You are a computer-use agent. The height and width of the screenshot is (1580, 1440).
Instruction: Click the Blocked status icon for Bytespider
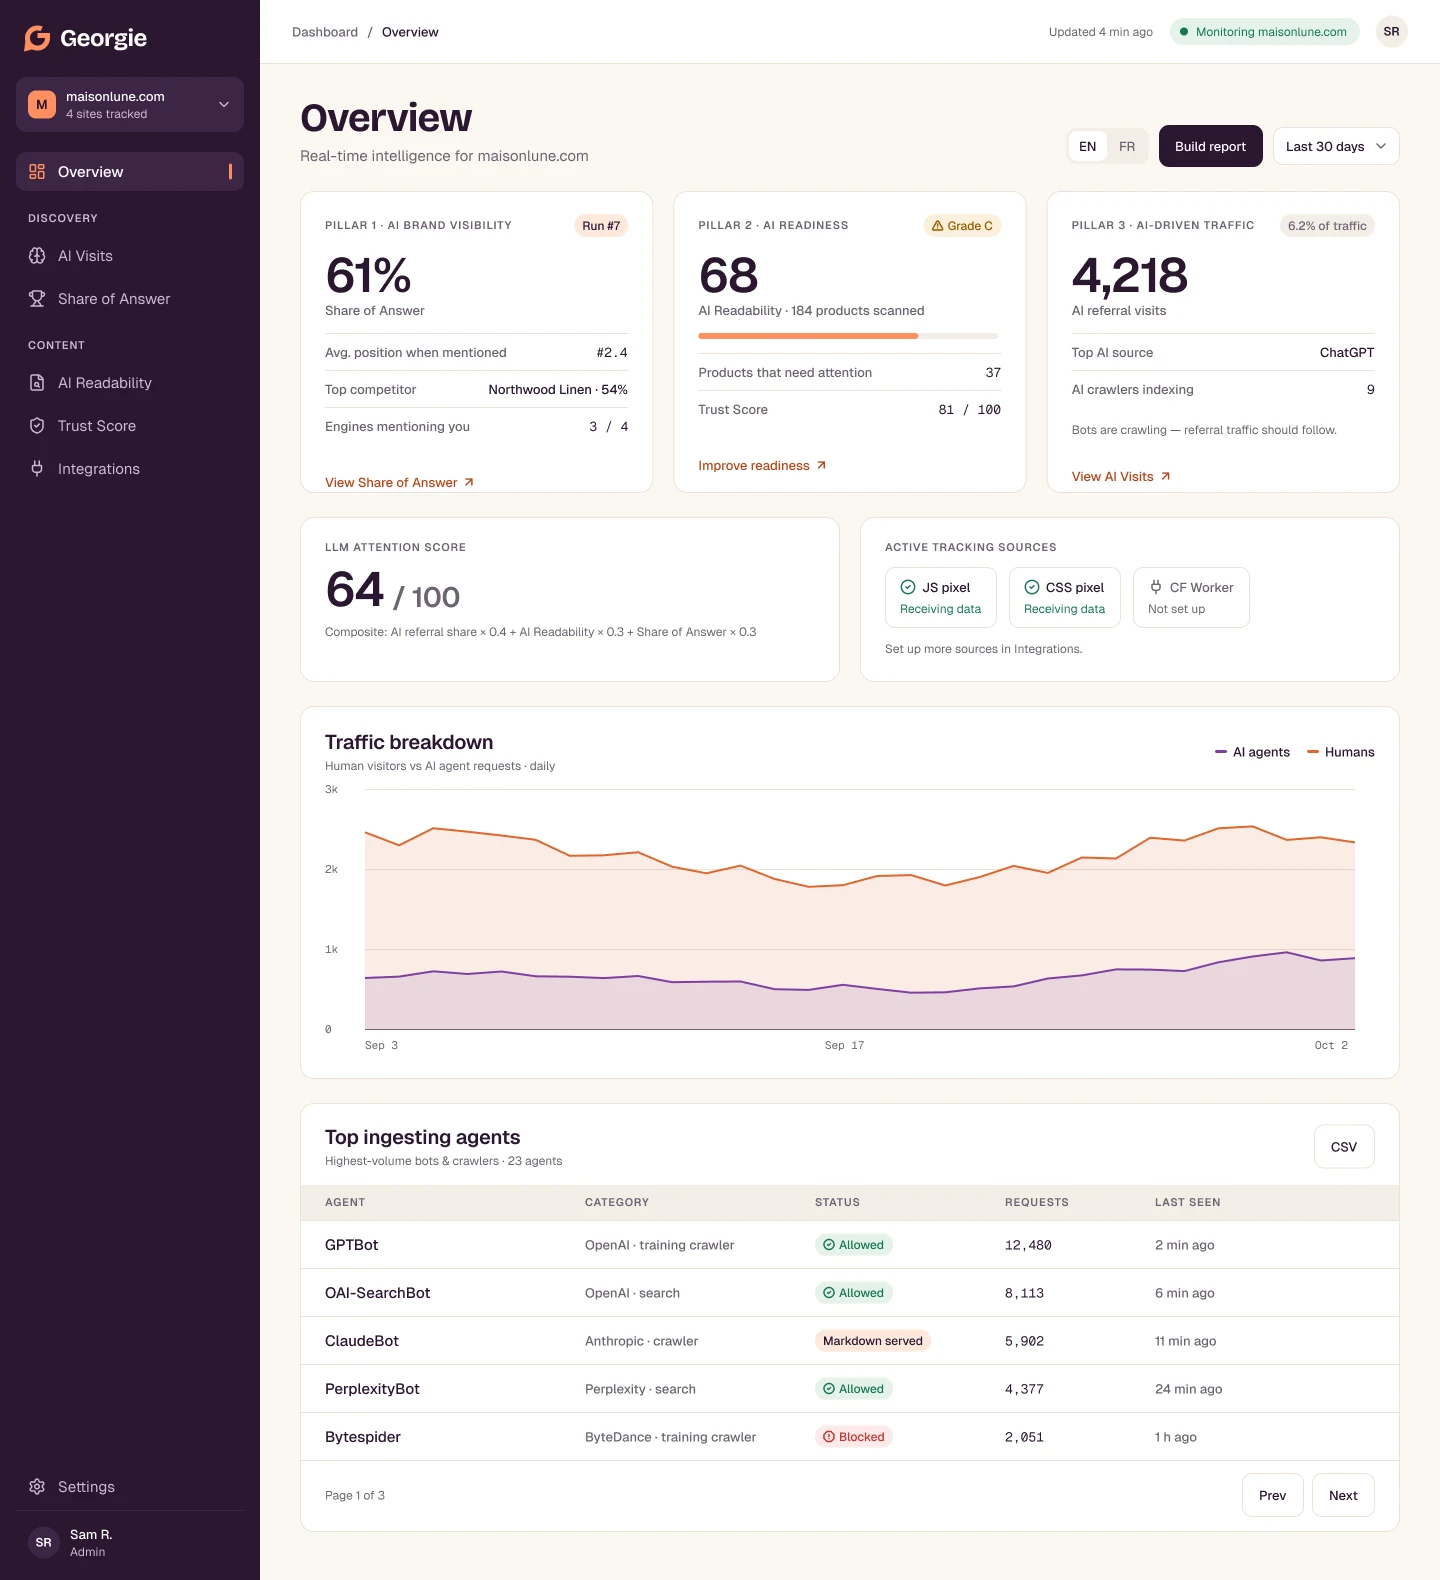click(829, 1437)
